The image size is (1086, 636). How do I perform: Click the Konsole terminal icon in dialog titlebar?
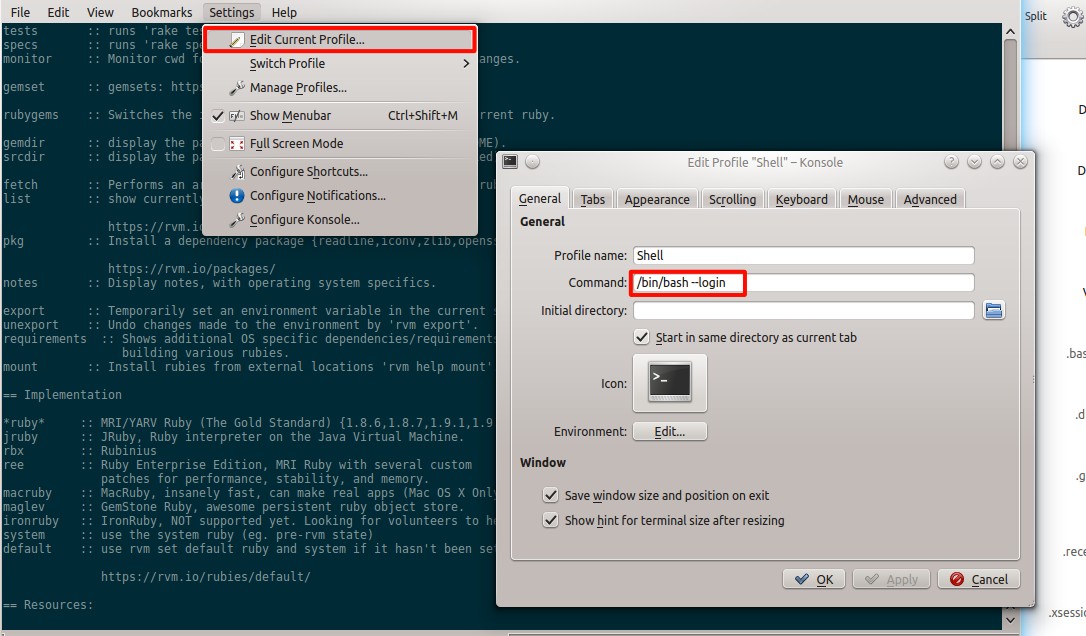(510, 161)
